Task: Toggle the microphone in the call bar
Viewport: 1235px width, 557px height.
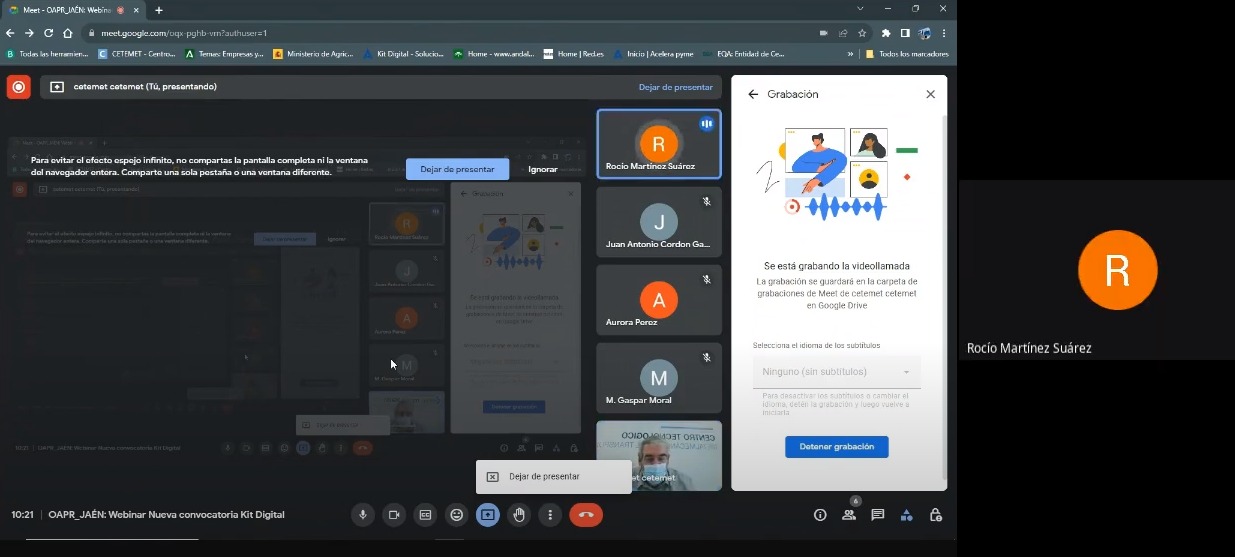Action: point(363,515)
